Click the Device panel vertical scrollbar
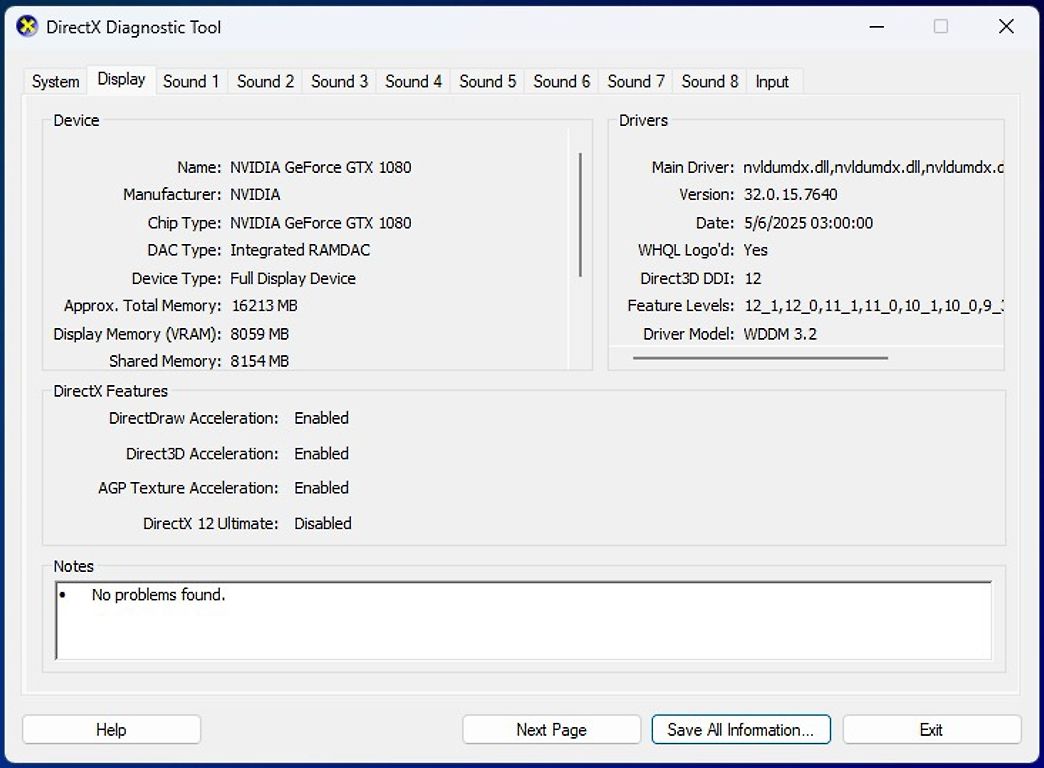1044x768 pixels. pos(581,214)
